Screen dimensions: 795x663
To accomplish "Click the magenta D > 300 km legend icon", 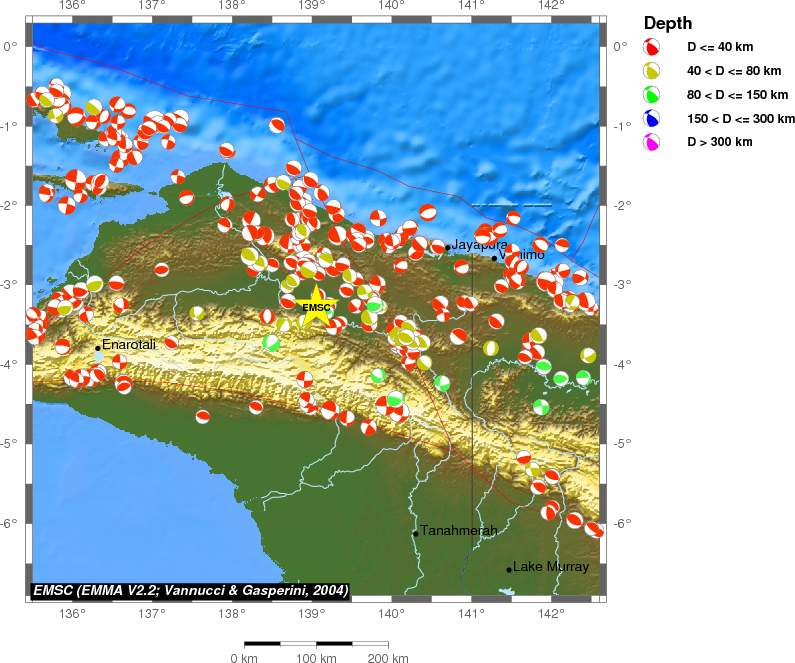I will coord(651,143).
